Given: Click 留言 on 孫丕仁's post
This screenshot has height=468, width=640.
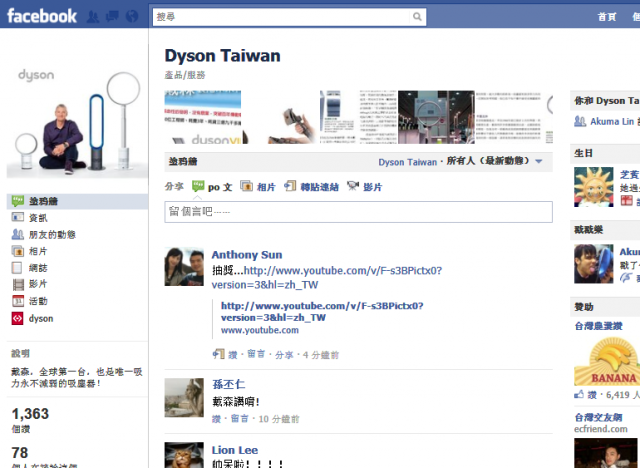Looking at the screenshot, I should pyautogui.click(x=240, y=419).
